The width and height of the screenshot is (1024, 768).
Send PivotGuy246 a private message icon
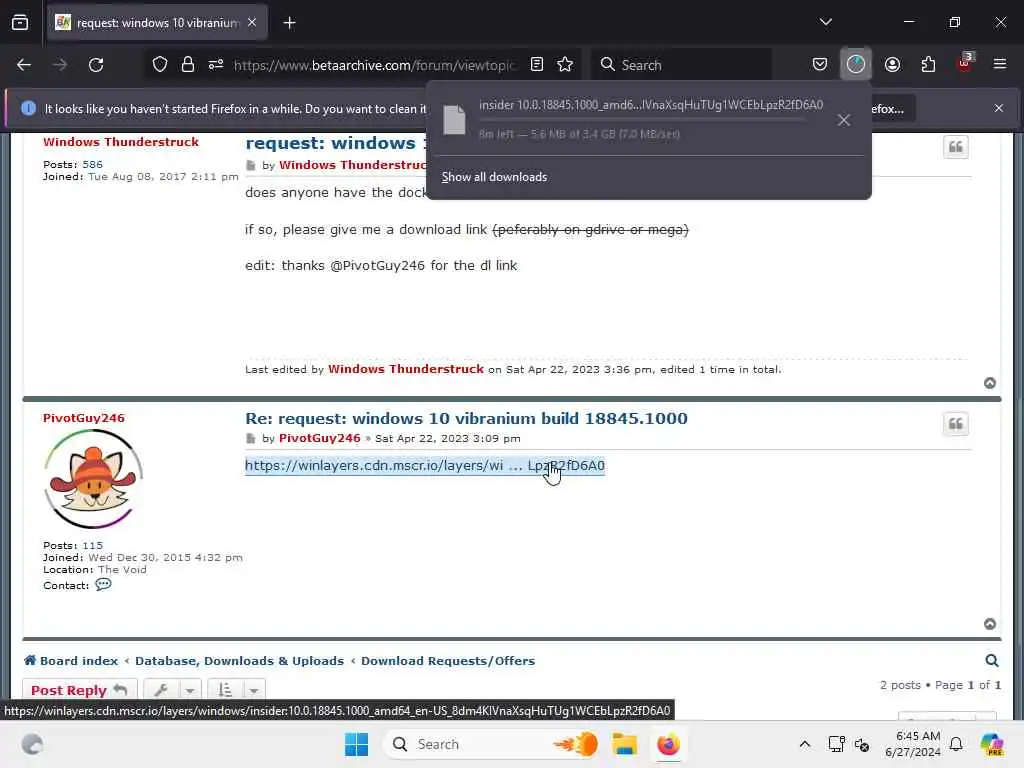[103, 584]
